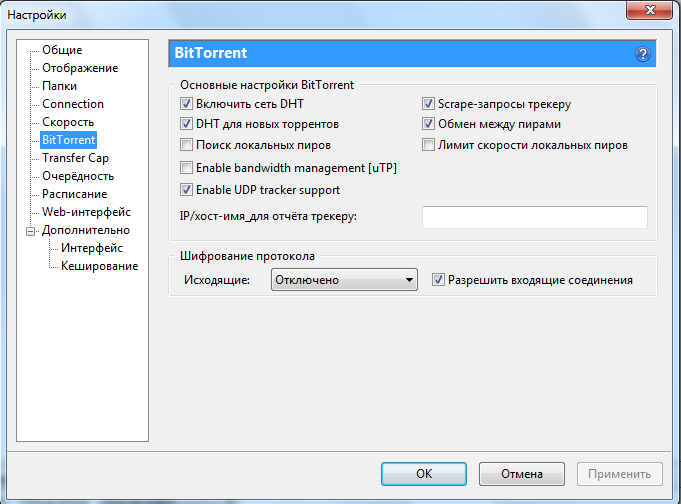Disable Enable UDP tracker support
Screen dimensions: 681x504
(x=186, y=190)
